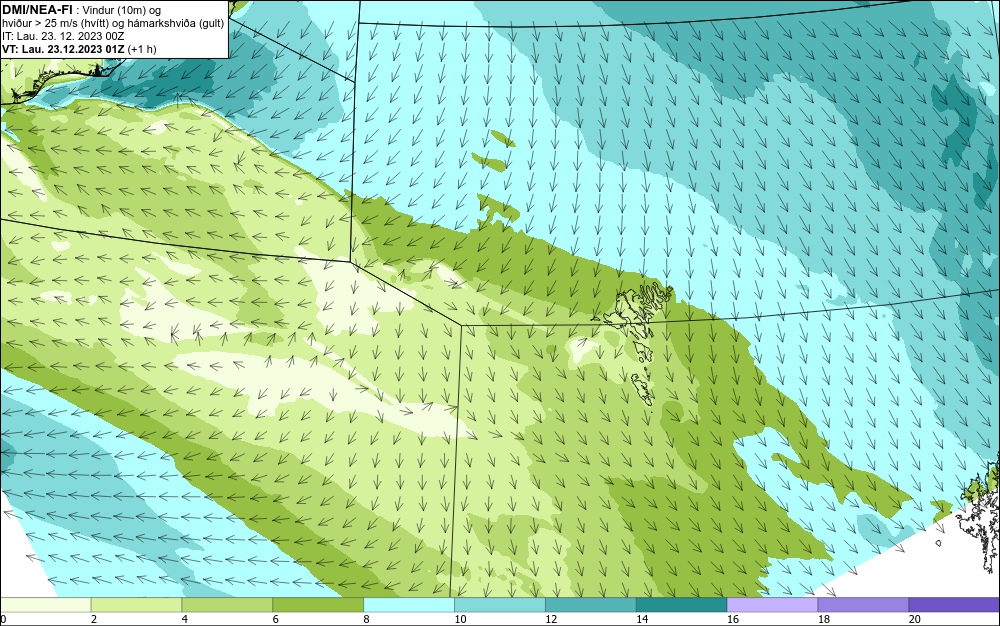Pick the olive green 6–8 m/s legend swatch
Screen dimensions: 1000x626
318,605
